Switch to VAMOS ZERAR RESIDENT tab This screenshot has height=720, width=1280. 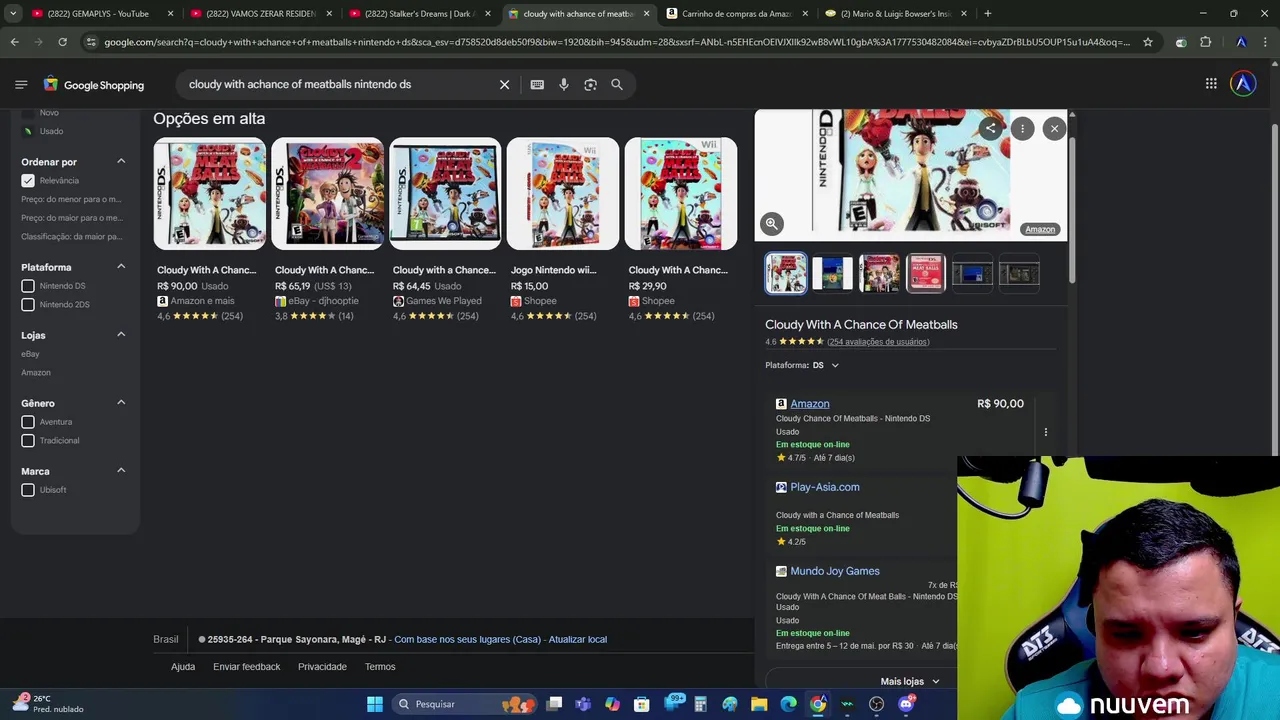260,14
